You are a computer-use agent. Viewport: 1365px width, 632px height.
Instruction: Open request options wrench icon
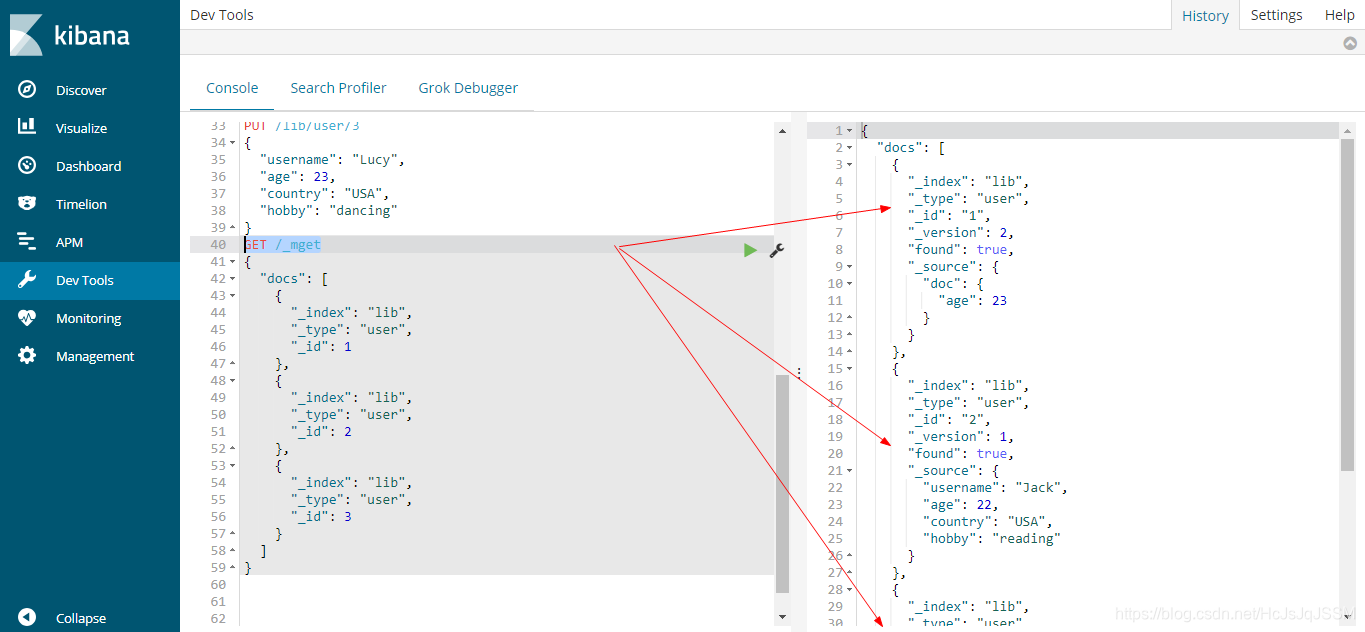coord(776,251)
